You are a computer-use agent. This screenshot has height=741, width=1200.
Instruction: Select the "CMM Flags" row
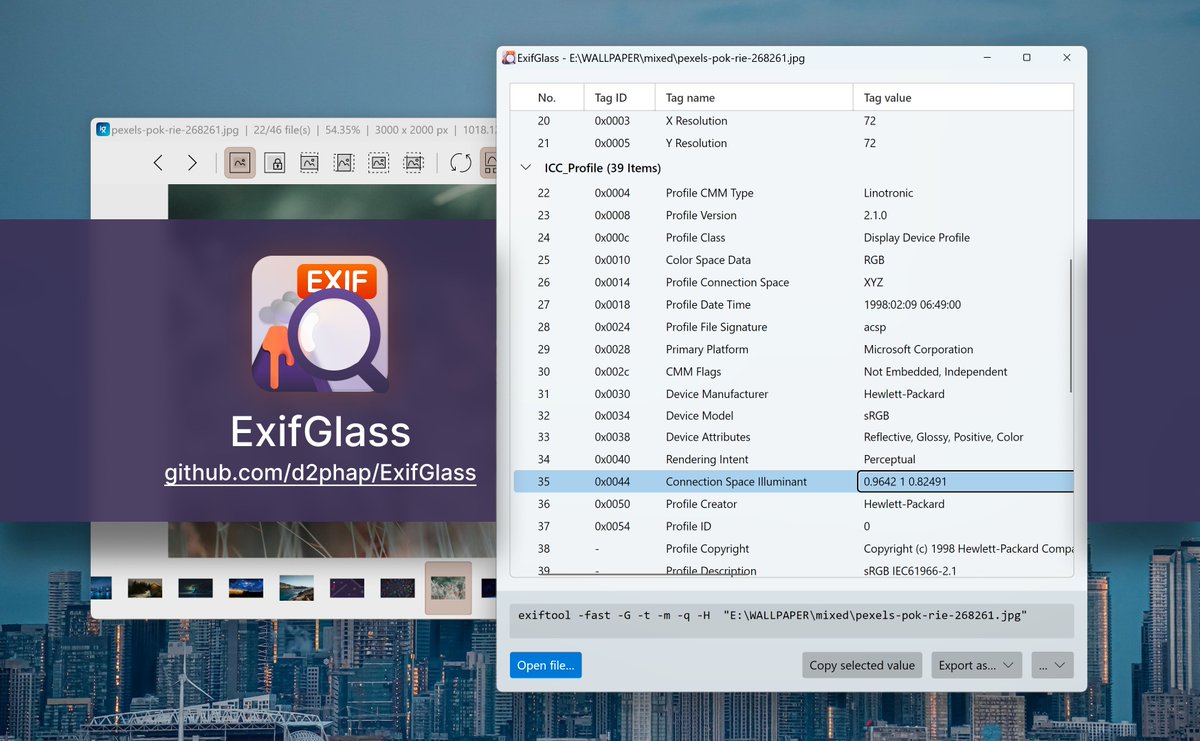793,372
